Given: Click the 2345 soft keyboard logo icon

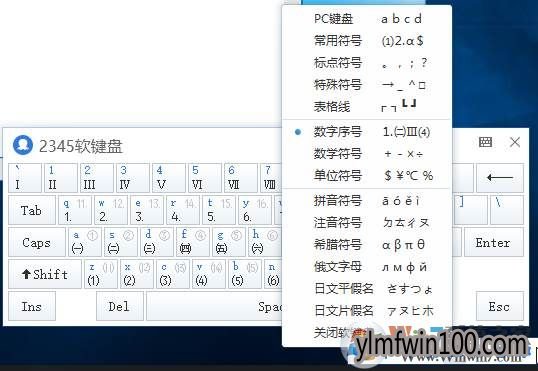Looking at the screenshot, I should pyautogui.click(x=23, y=146).
